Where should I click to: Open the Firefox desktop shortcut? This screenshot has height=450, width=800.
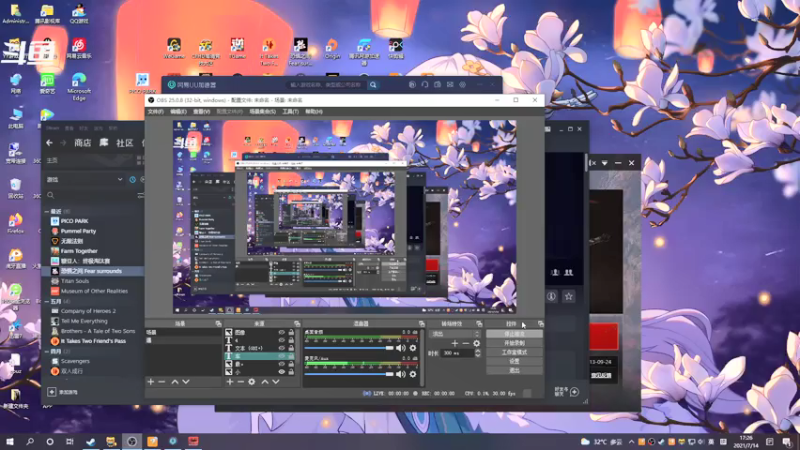[x=15, y=224]
